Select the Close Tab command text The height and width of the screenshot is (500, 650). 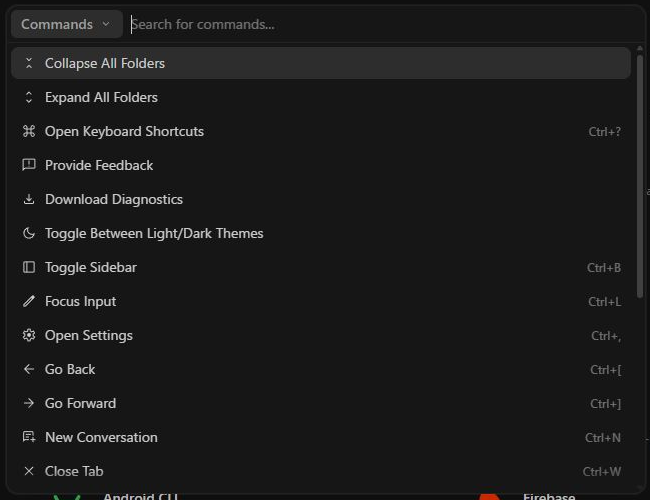coord(74,471)
